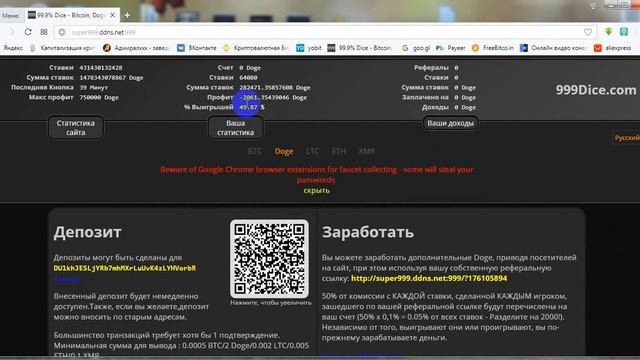Screen dimensions: 640x360
Task: Open the 99.9% Dice bookmark in bookmarks bar
Action: (x=360, y=48)
